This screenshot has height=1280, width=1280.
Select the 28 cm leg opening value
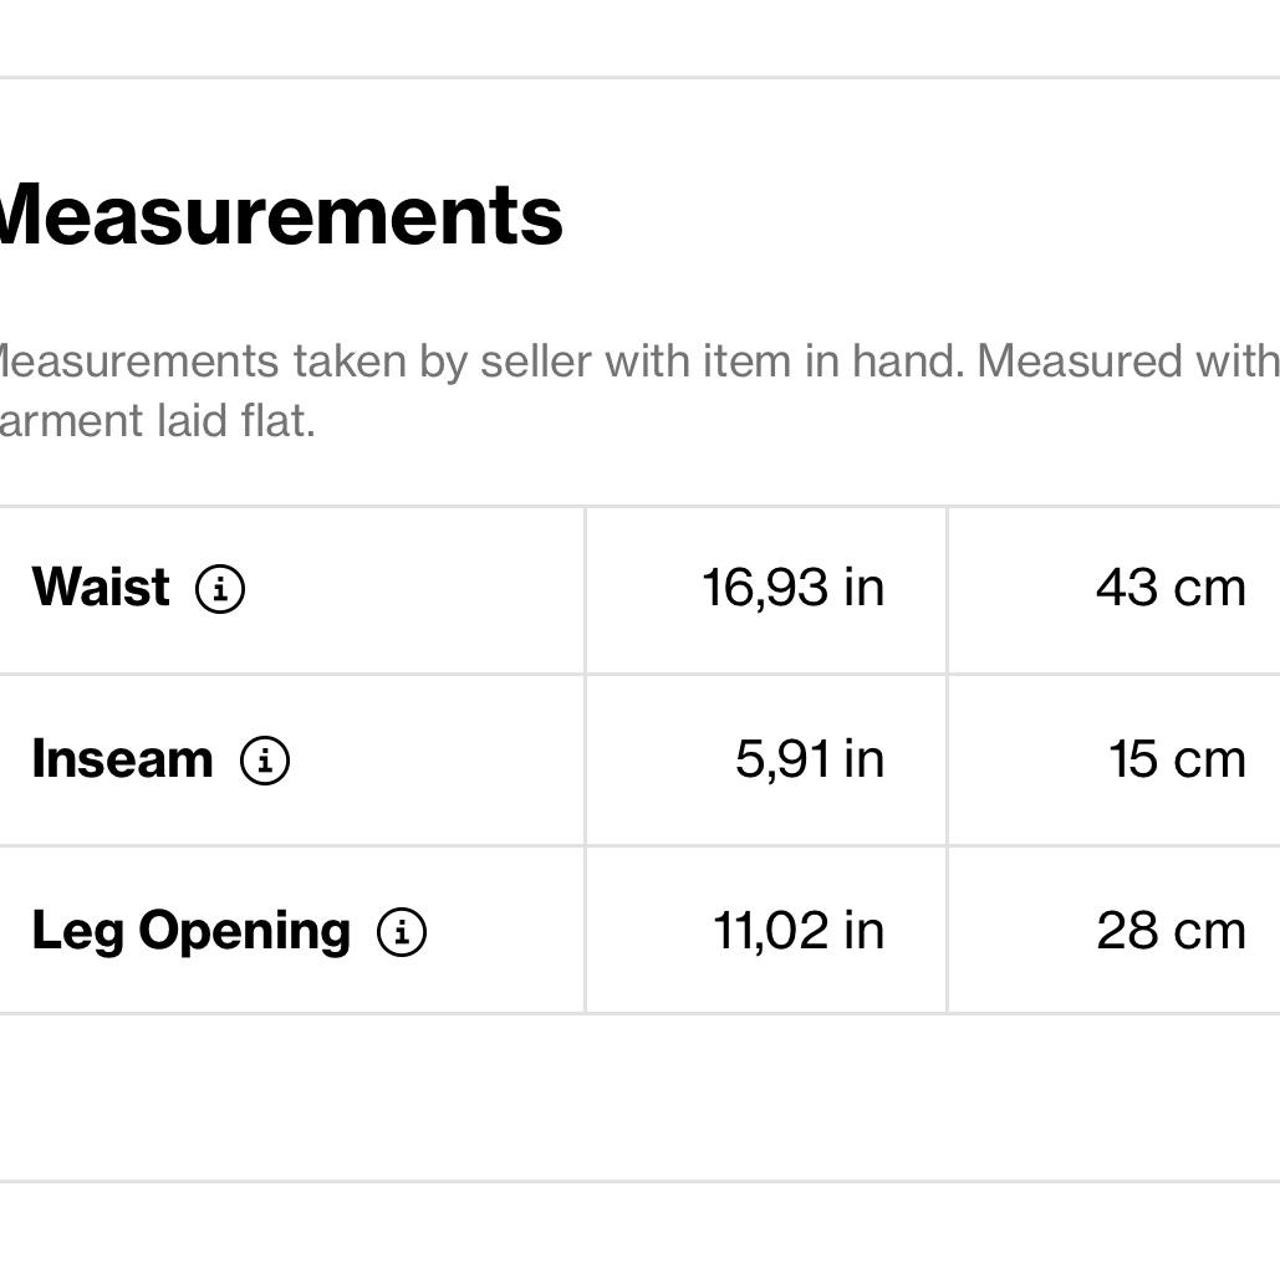tap(1171, 931)
